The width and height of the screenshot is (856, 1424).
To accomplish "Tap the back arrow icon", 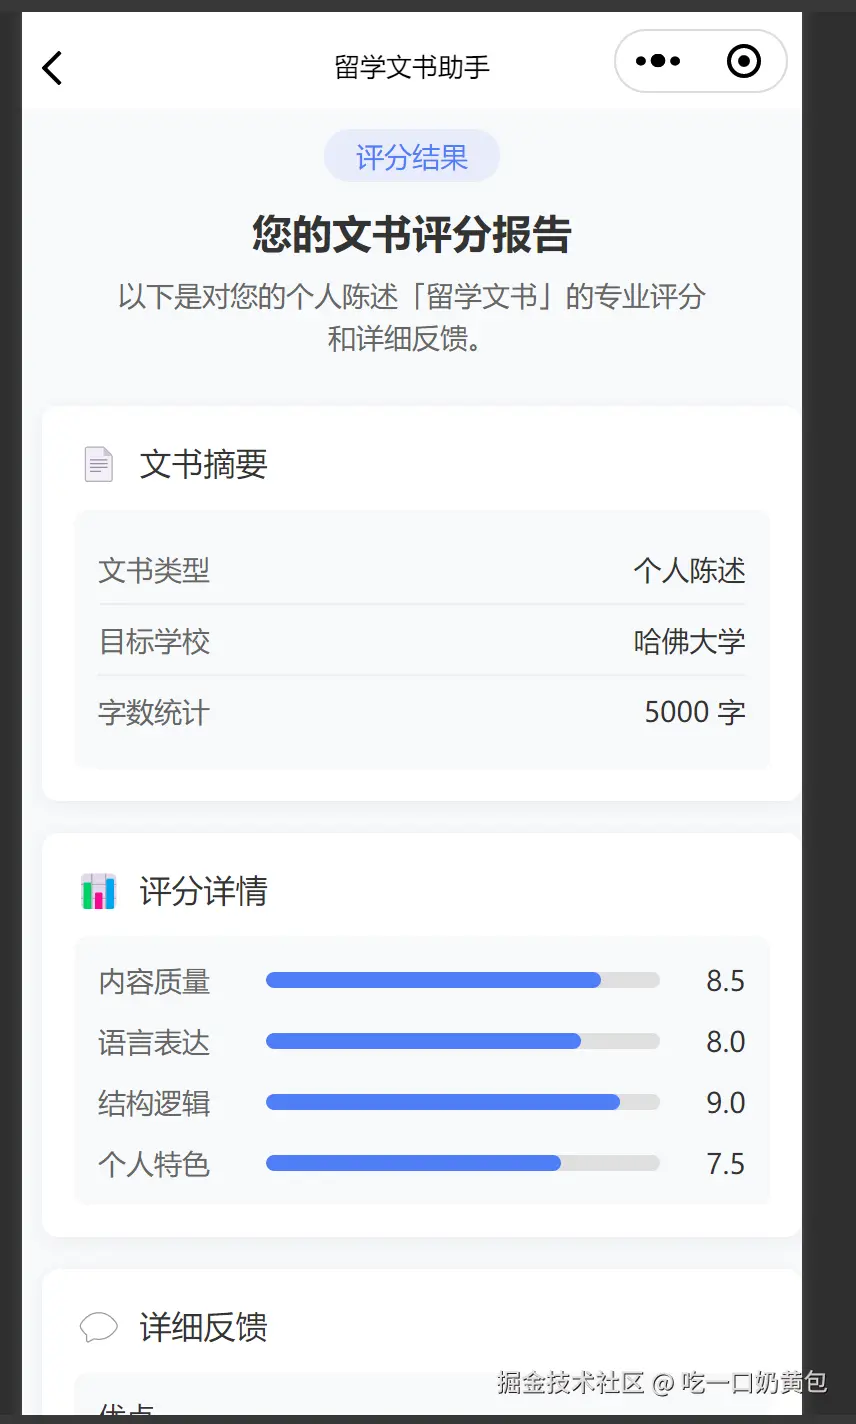I will [x=52, y=68].
